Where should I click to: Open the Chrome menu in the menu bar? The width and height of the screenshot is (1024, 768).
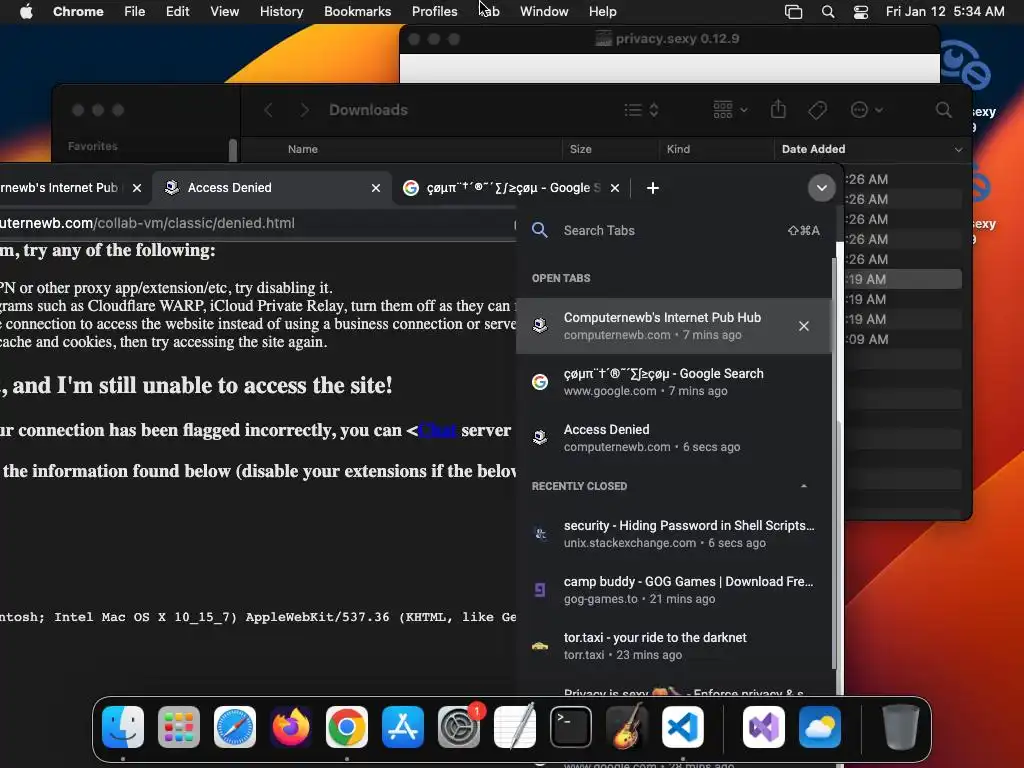click(x=78, y=11)
